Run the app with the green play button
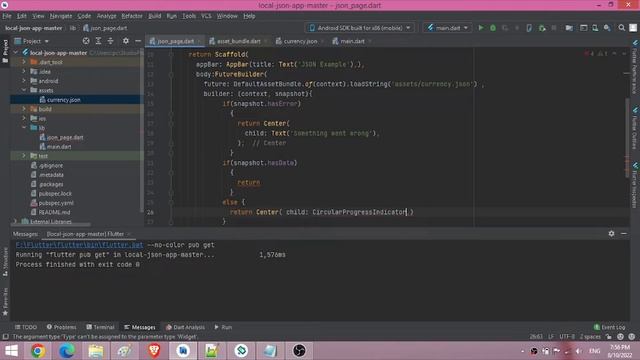 pyautogui.click(x=481, y=28)
